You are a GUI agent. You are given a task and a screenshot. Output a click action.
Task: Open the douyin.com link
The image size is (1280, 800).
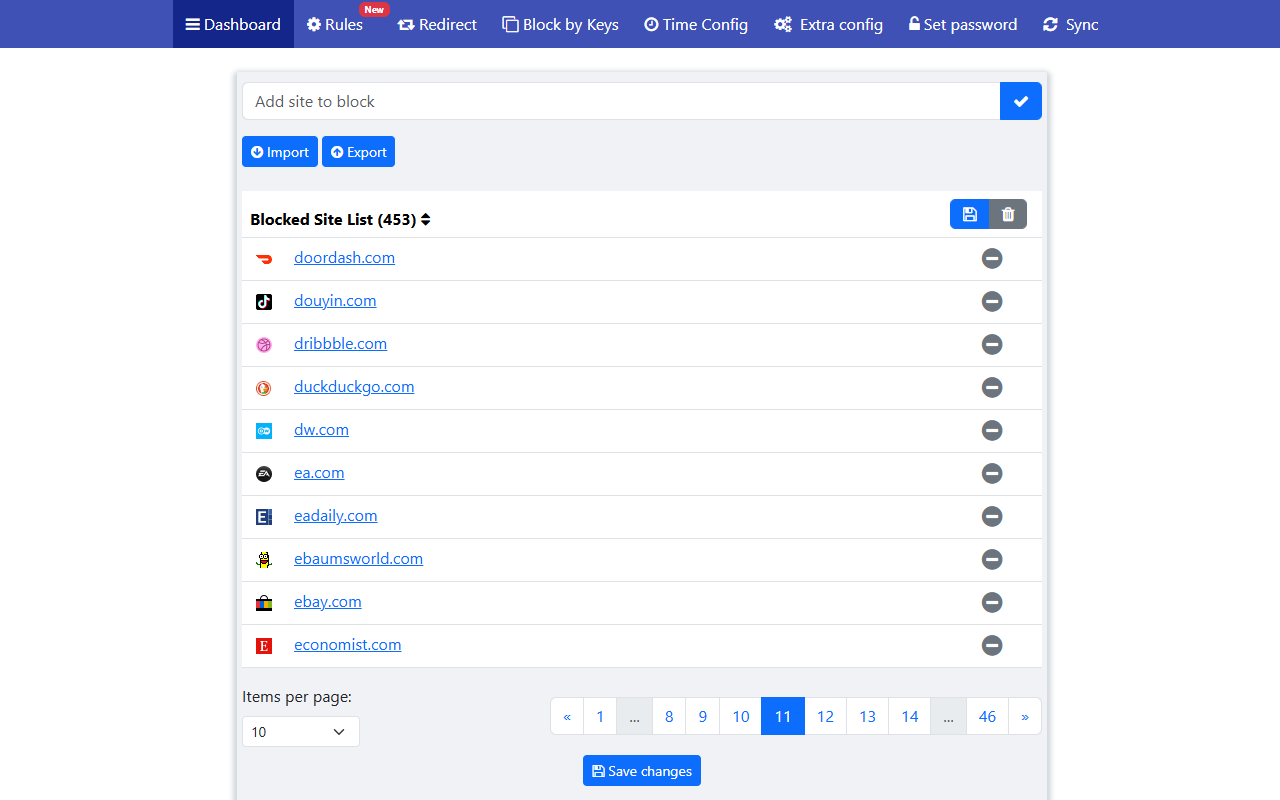point(335,301)
